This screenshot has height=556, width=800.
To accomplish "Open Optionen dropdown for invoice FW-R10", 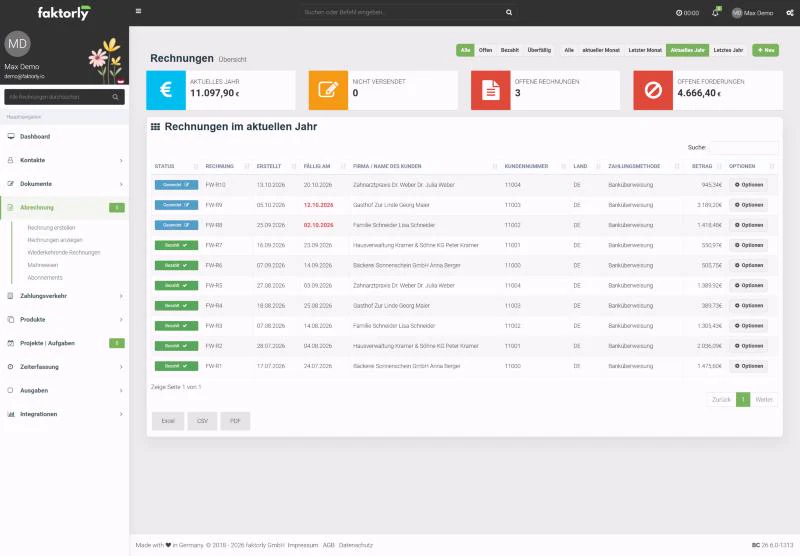I will pos(748,185).
